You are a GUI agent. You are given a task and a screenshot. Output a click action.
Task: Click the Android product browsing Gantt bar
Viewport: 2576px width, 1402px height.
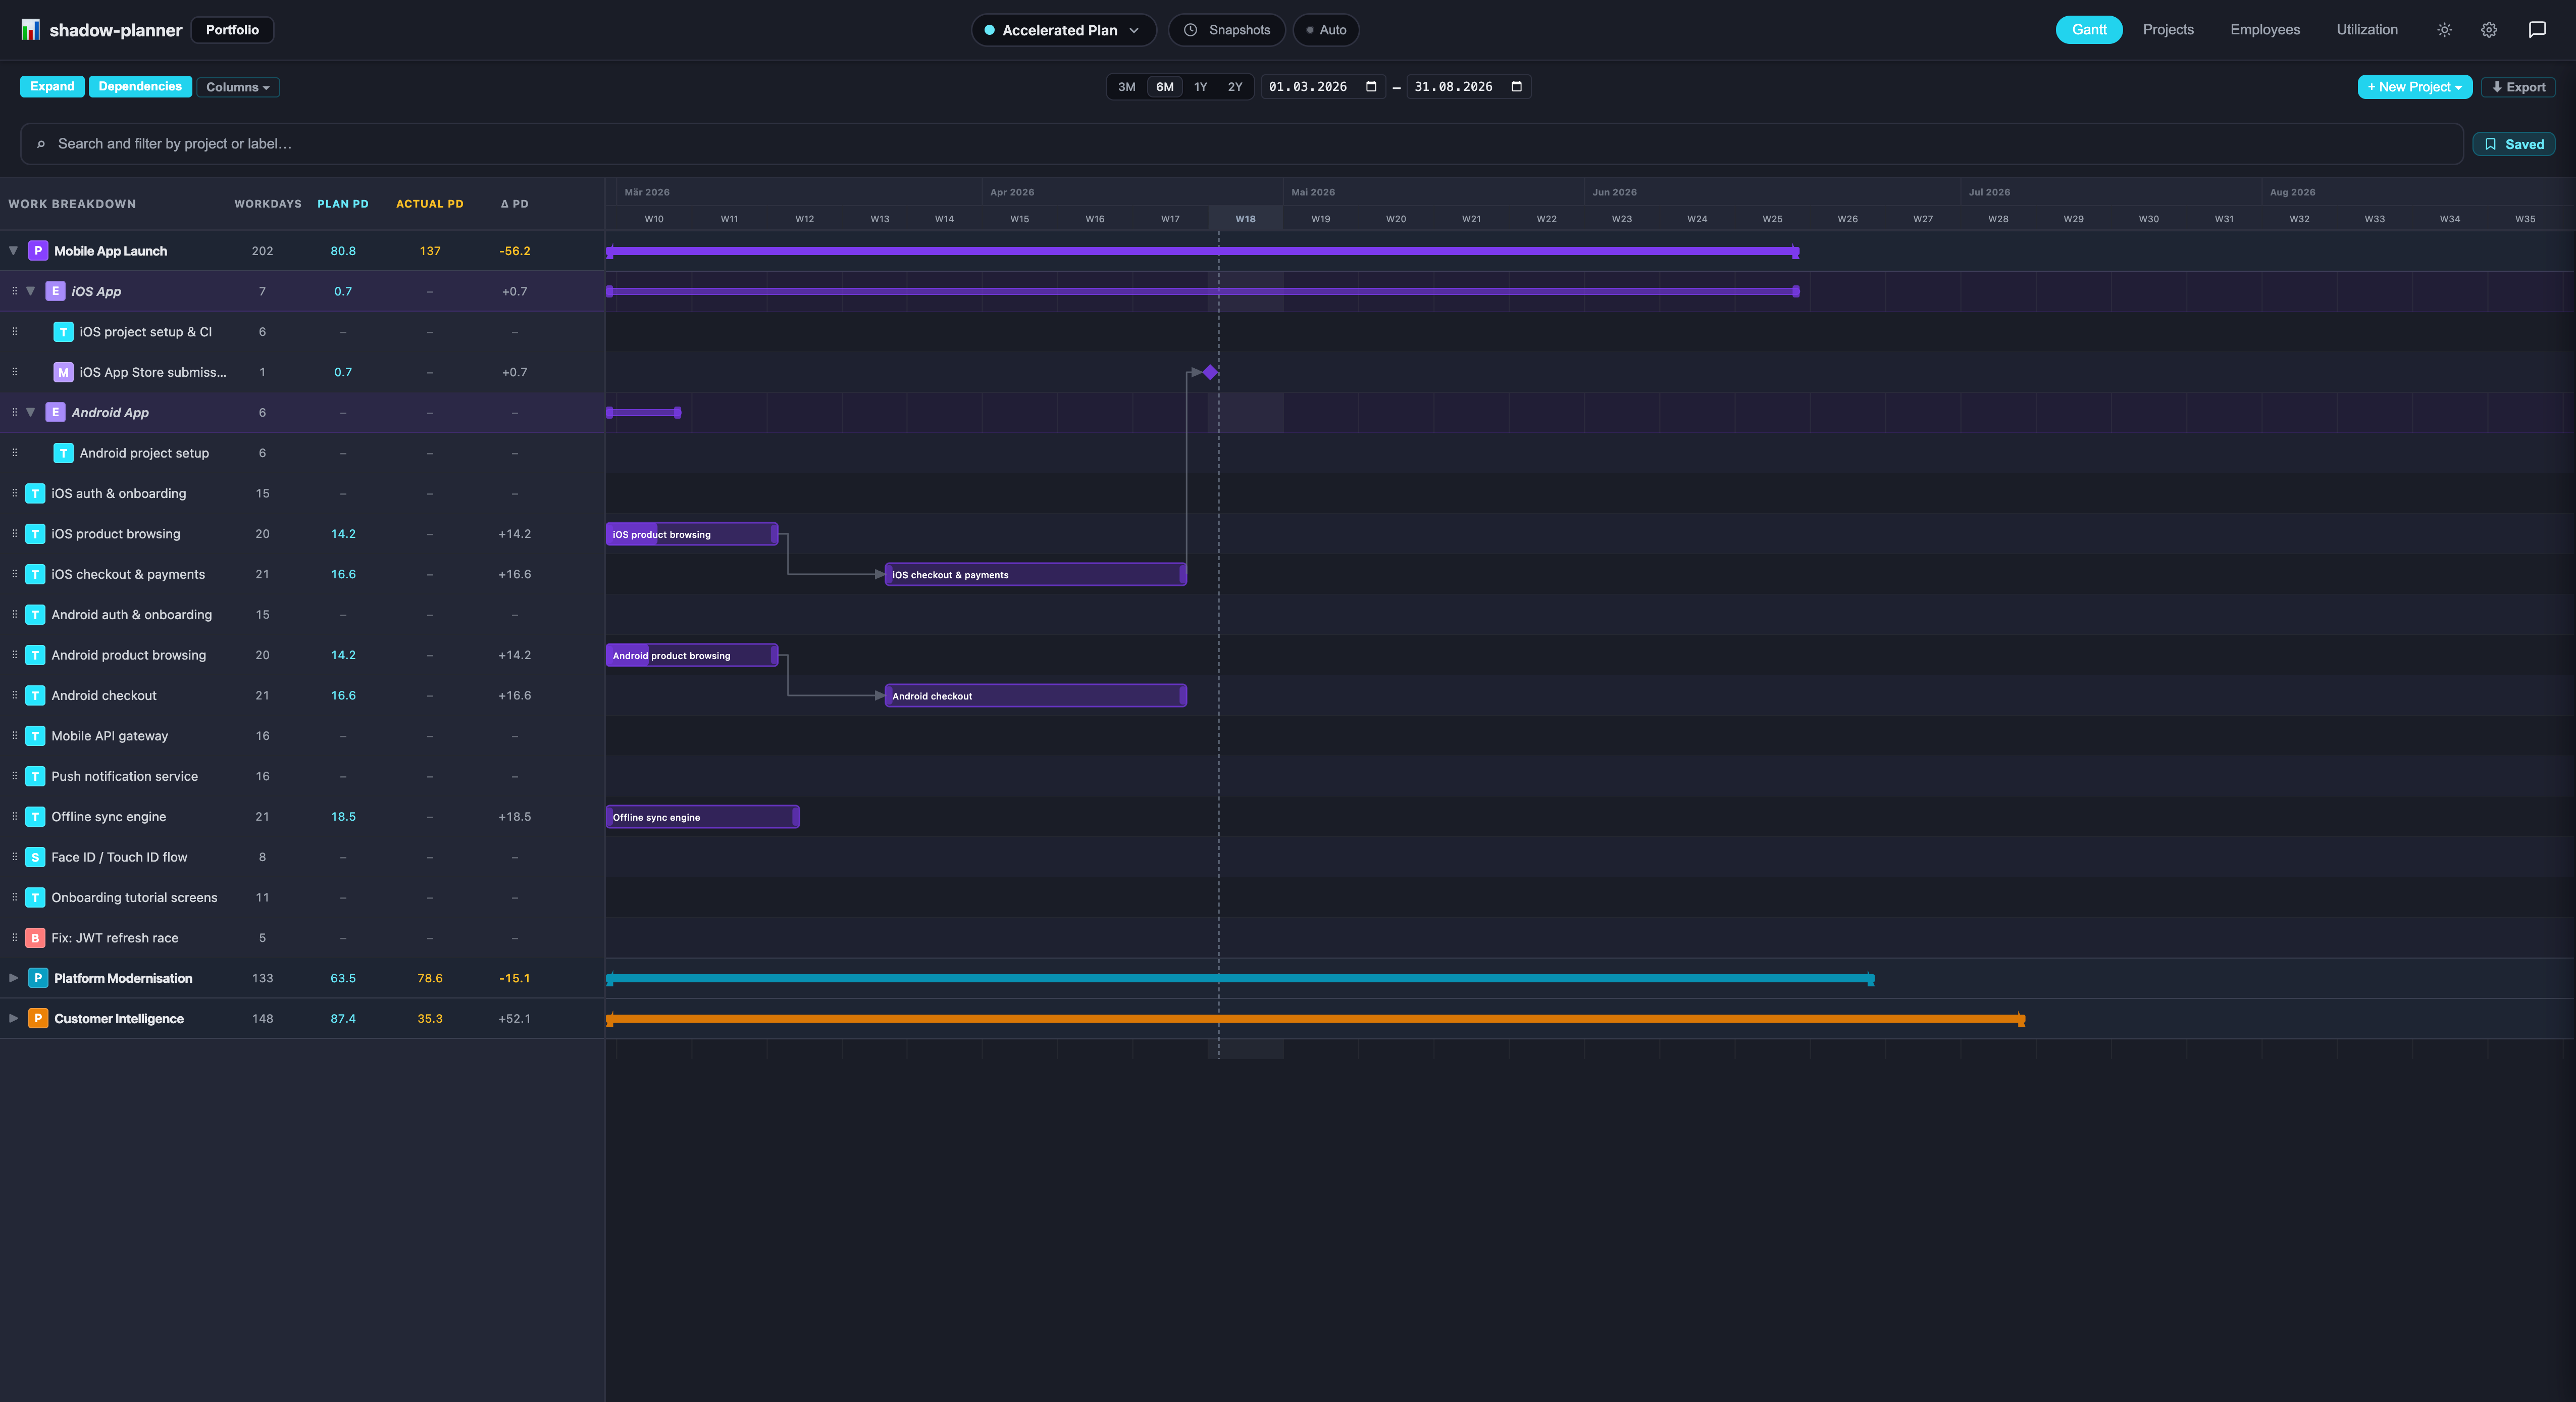click(692, 655)
